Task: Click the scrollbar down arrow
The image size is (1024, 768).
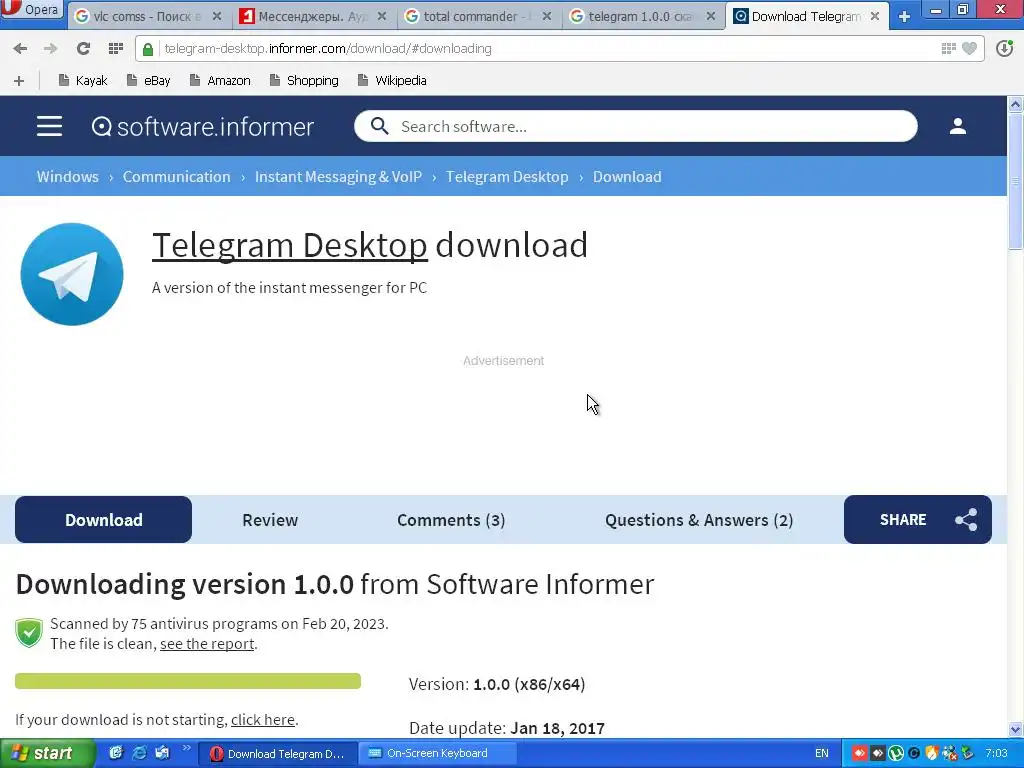Action: (1016, 730)
